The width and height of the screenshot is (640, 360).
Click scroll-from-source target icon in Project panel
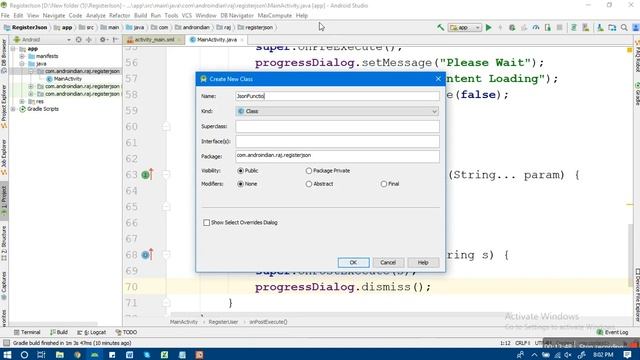(x=78, y=40)
